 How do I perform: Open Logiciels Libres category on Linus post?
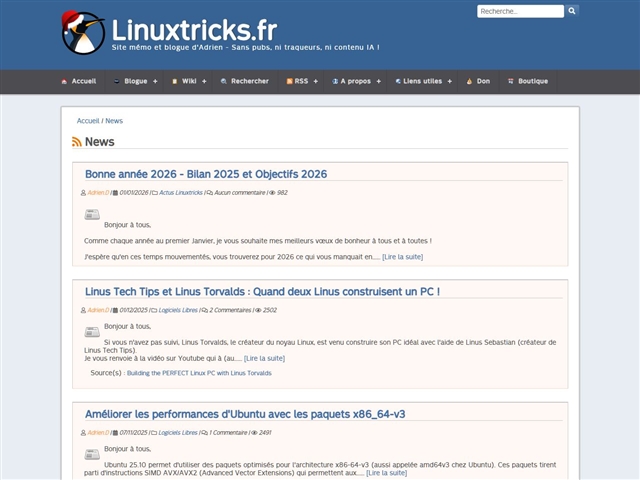point(178,310)
